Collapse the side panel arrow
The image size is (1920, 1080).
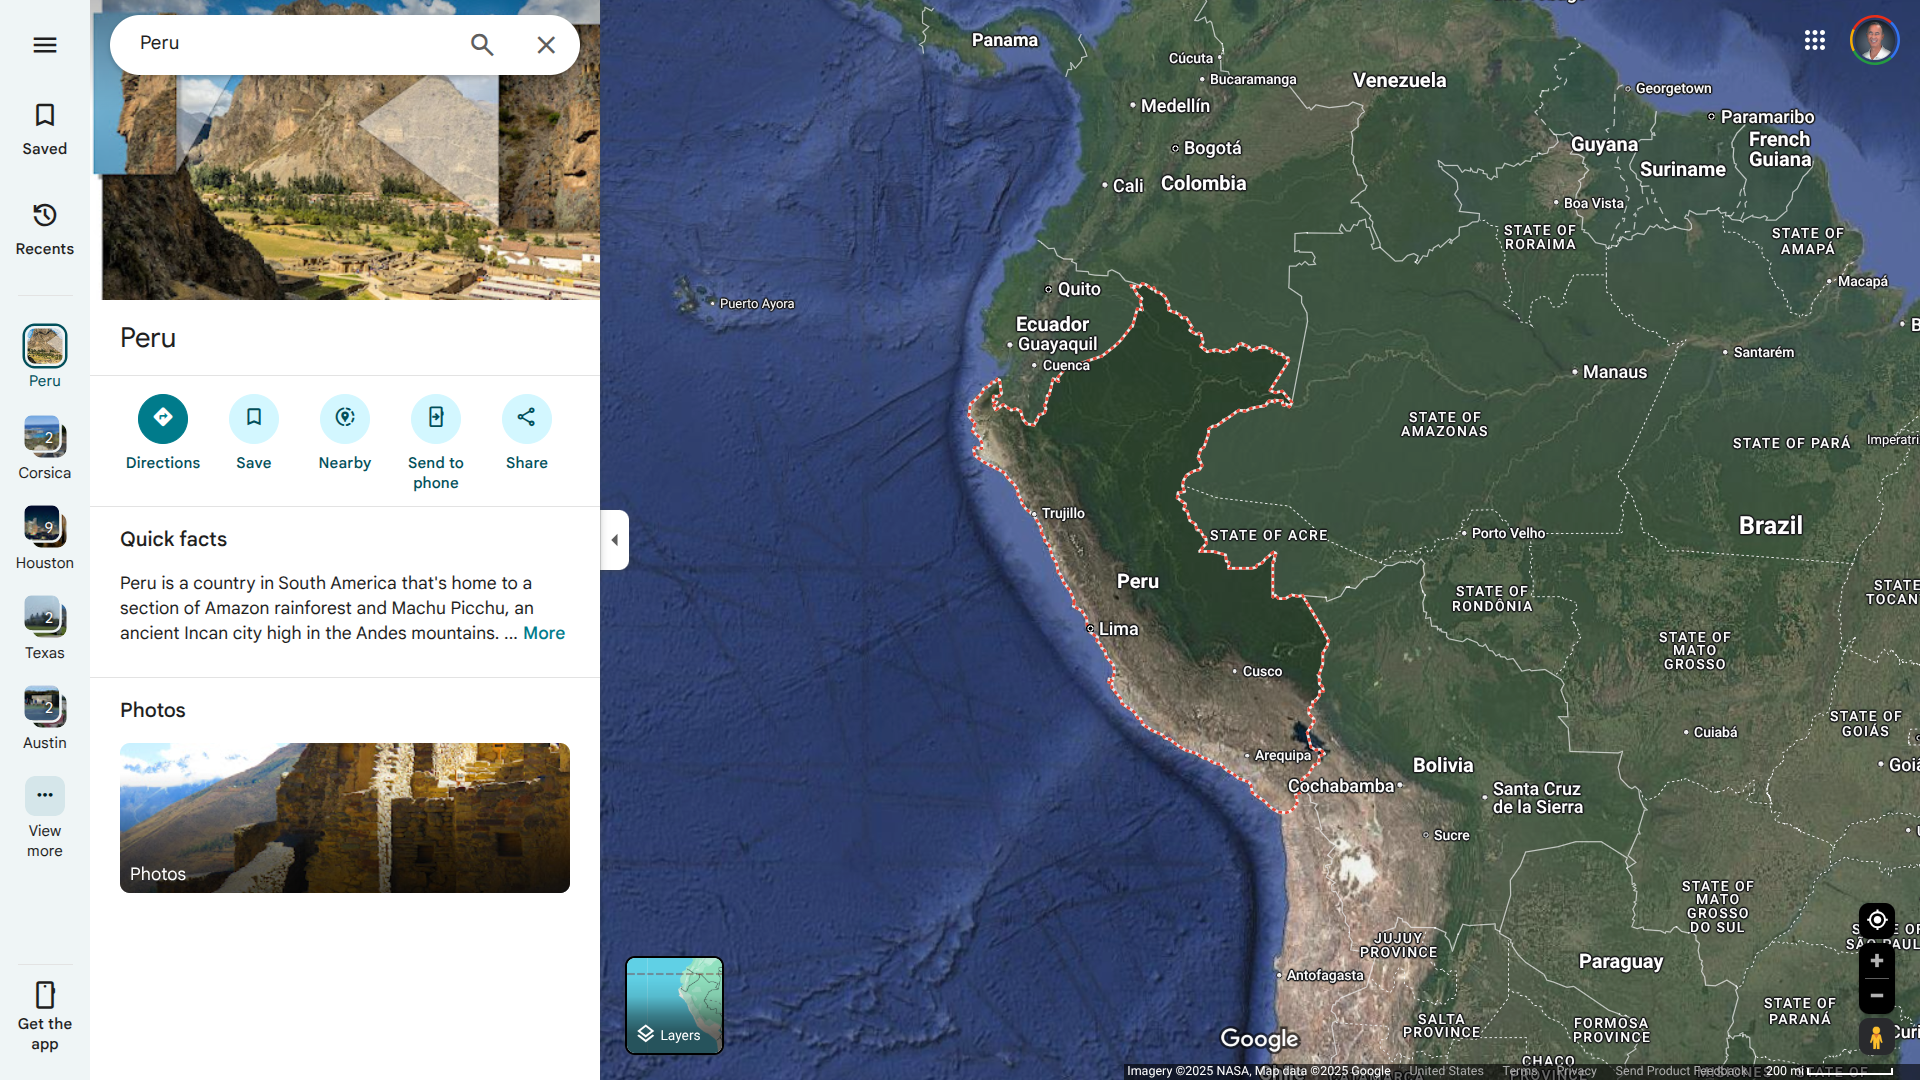point(614,540)
